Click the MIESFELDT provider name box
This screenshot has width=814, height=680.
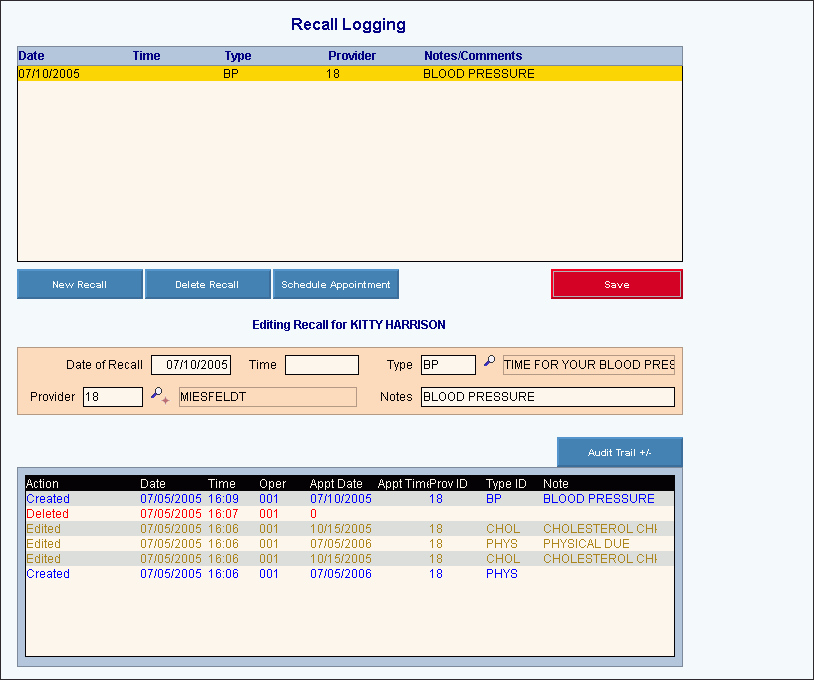point(267,397)
